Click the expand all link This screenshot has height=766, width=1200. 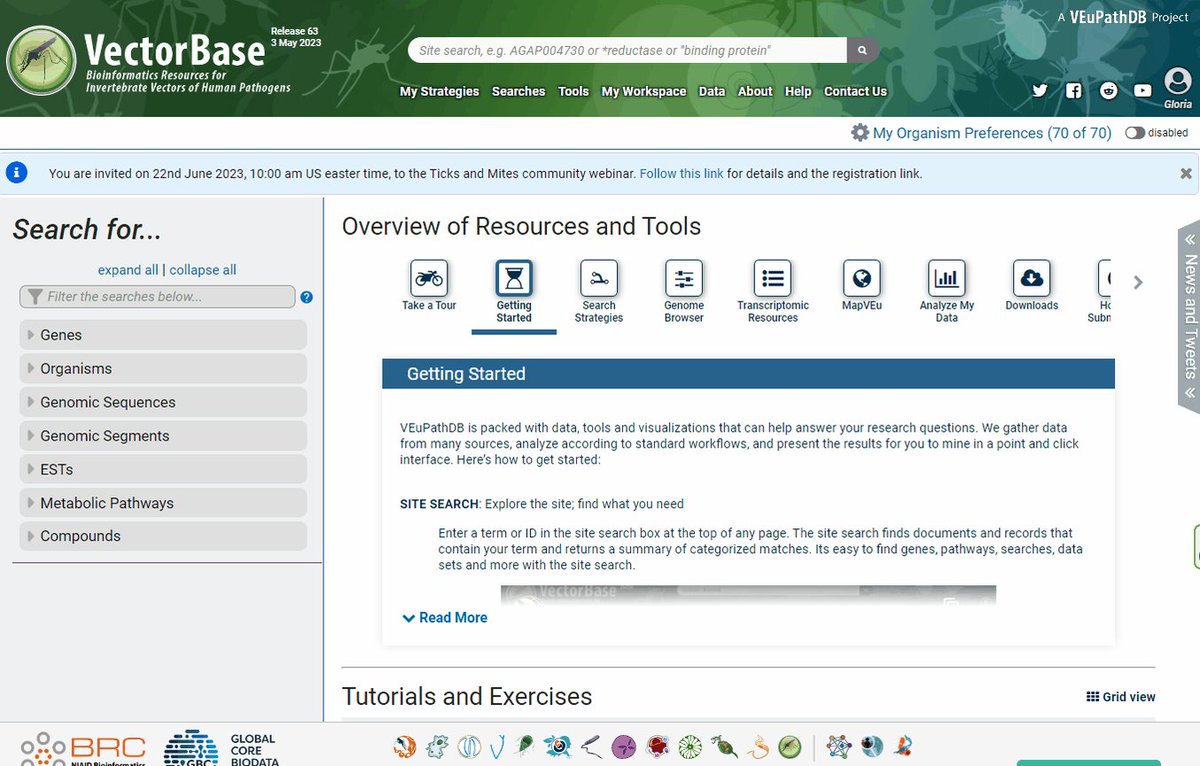[x=128, y=270]
